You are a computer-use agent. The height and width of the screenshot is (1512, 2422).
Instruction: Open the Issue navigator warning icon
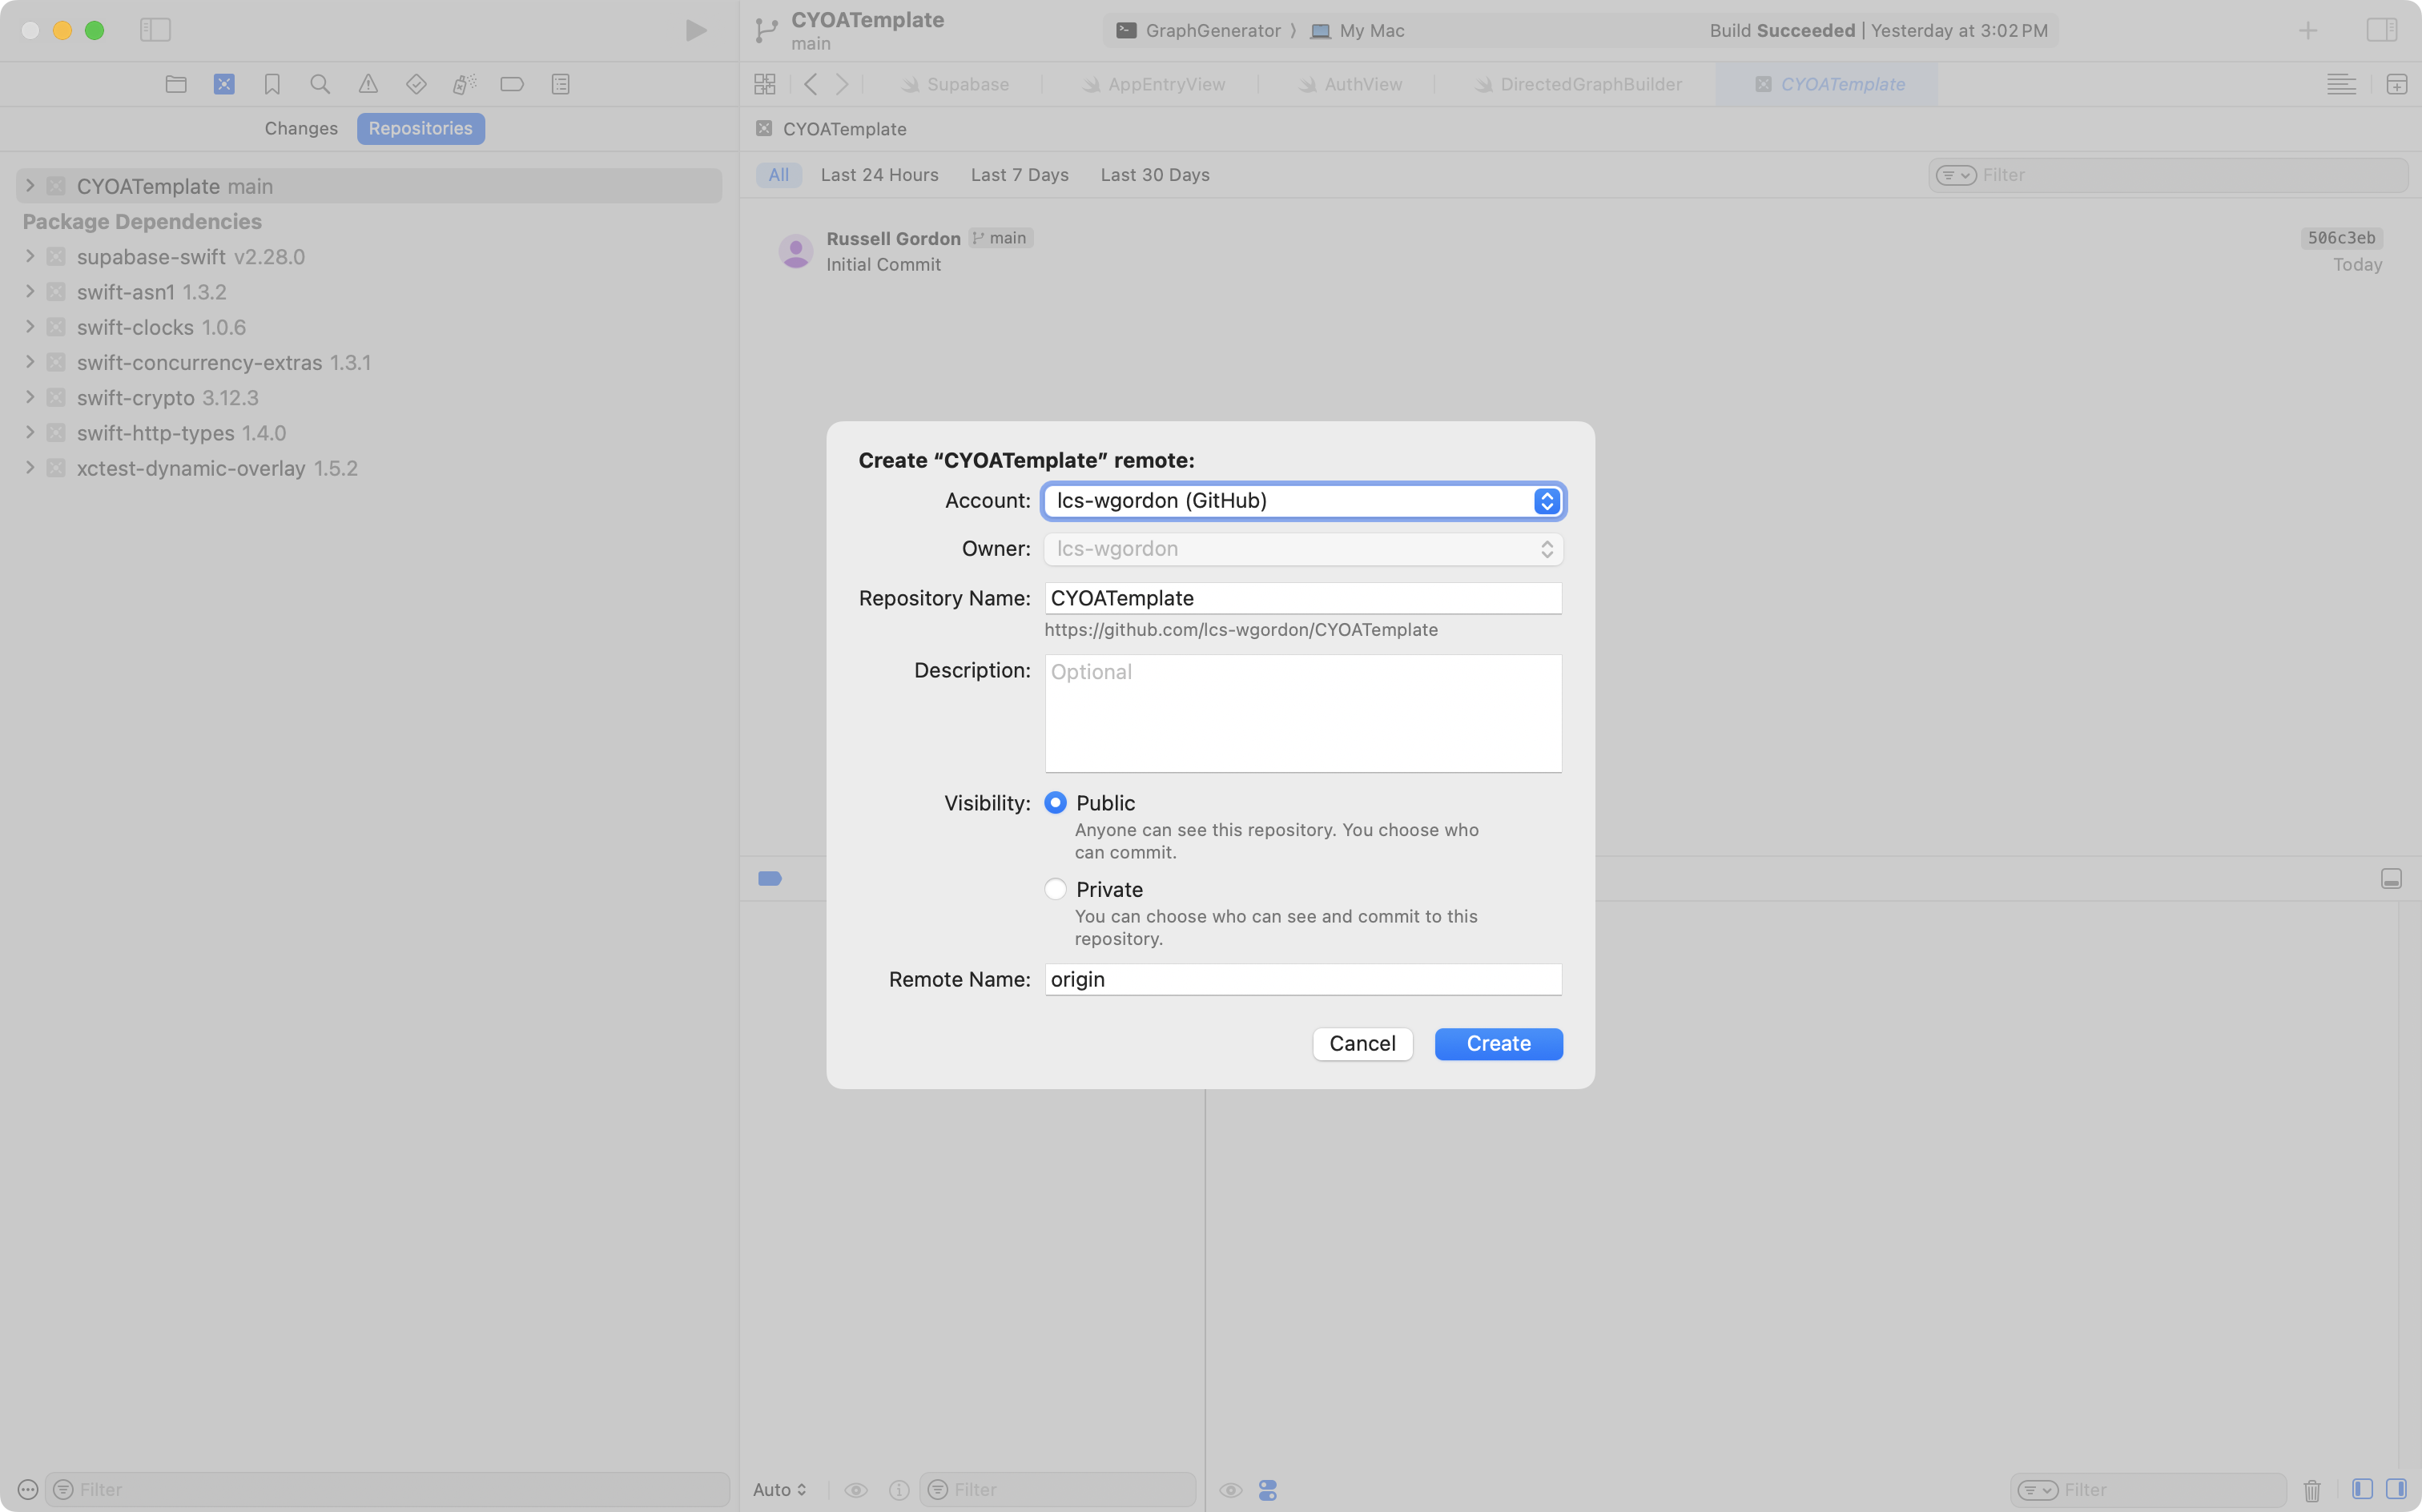pyautogui.click(x=368, y=84)
